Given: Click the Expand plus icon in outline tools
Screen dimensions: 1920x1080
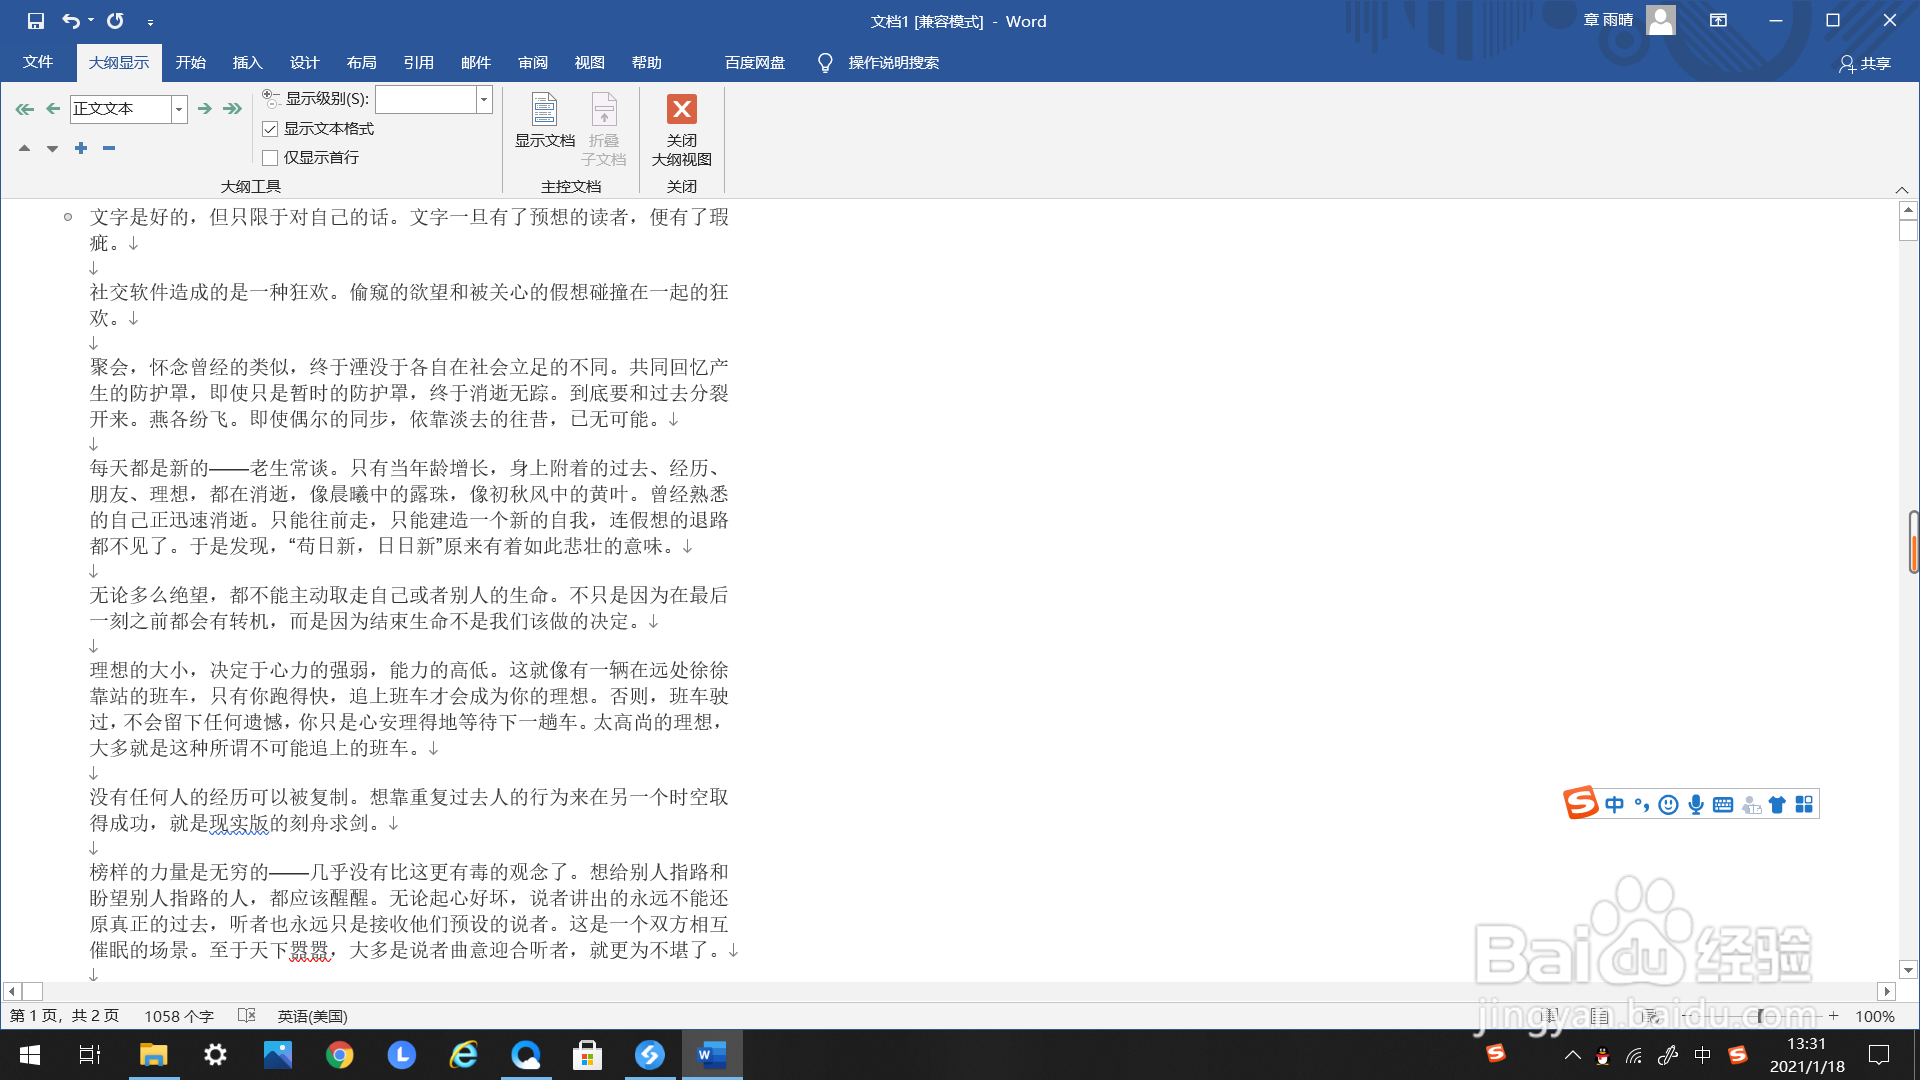Looking at the screenshot, I should click(81, 148).
